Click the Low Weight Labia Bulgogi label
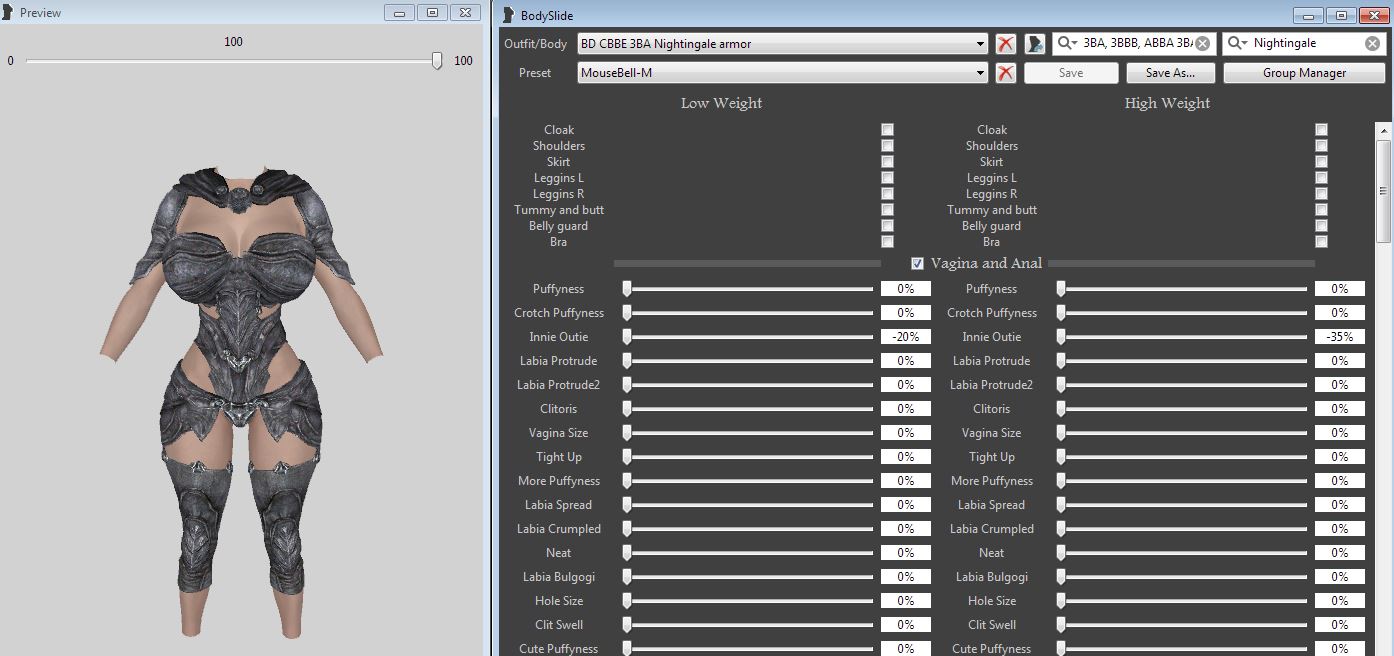Image resolution: width=1394 pixels, height=656 pixels. 559,577
